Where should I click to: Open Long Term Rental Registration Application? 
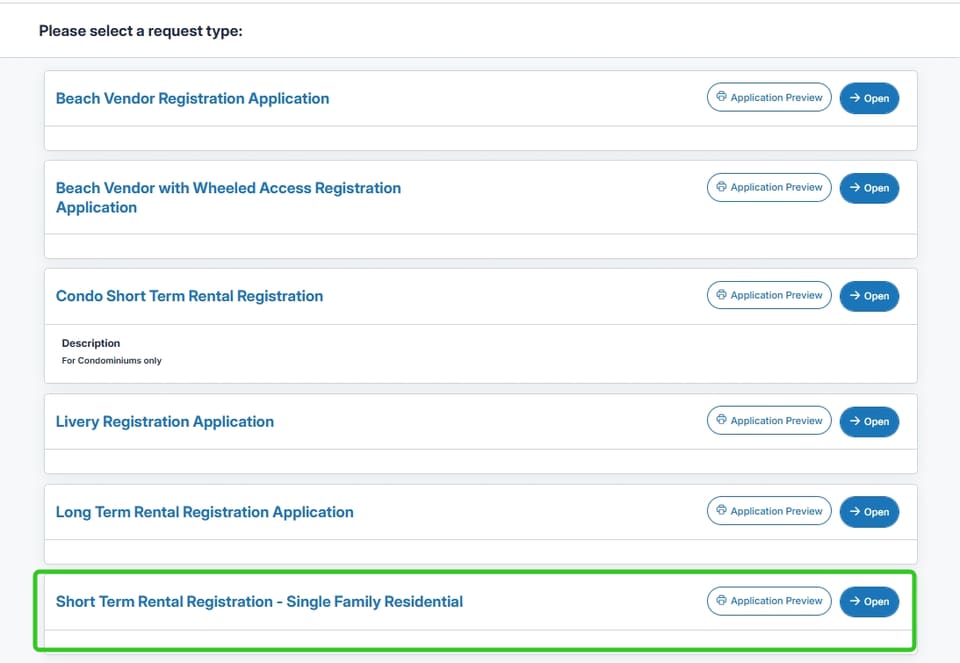point(869,512)
